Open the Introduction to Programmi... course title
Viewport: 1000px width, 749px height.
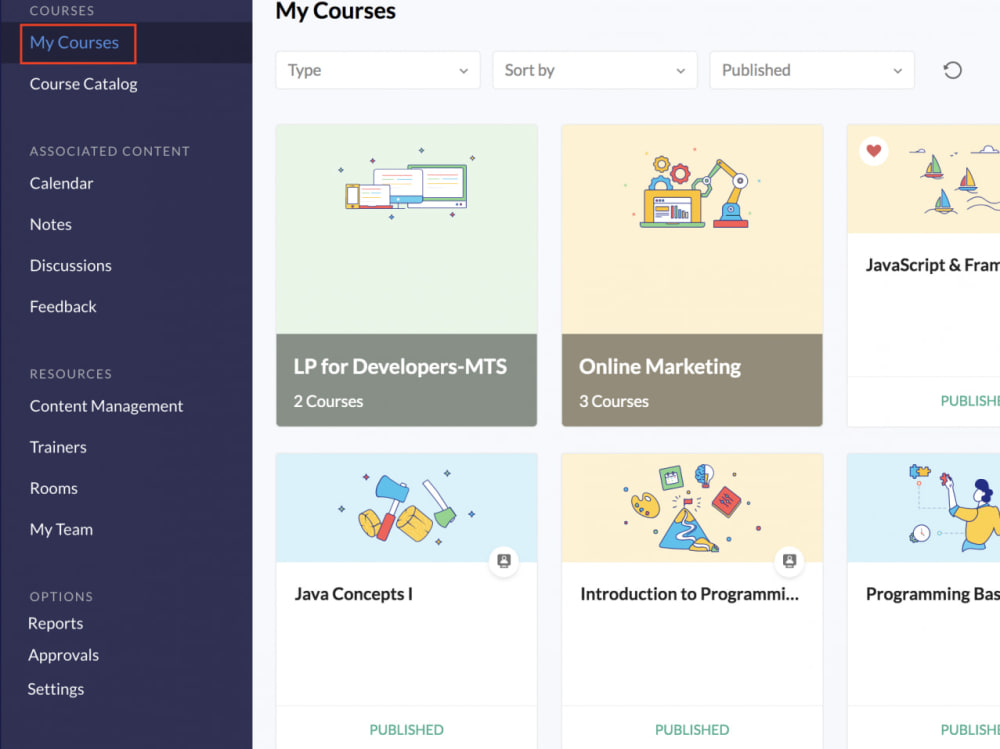[689, 594]
